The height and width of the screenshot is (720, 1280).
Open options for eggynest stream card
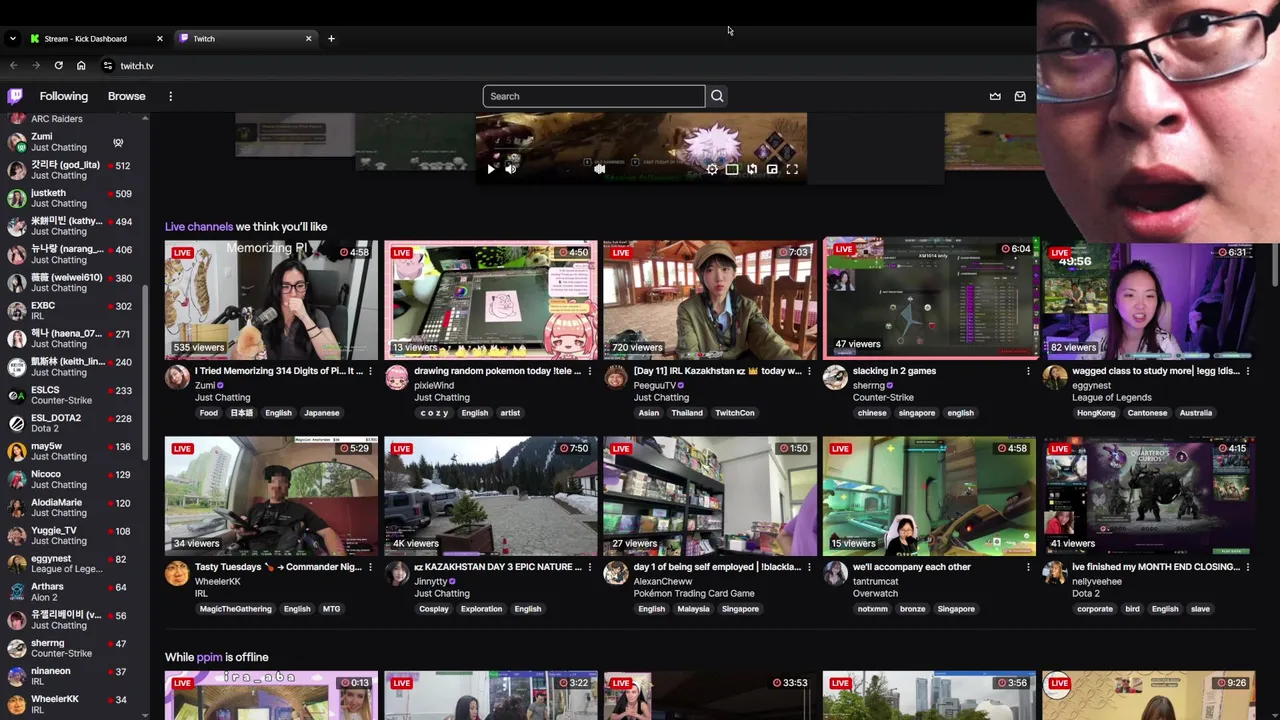(1247, 371)
